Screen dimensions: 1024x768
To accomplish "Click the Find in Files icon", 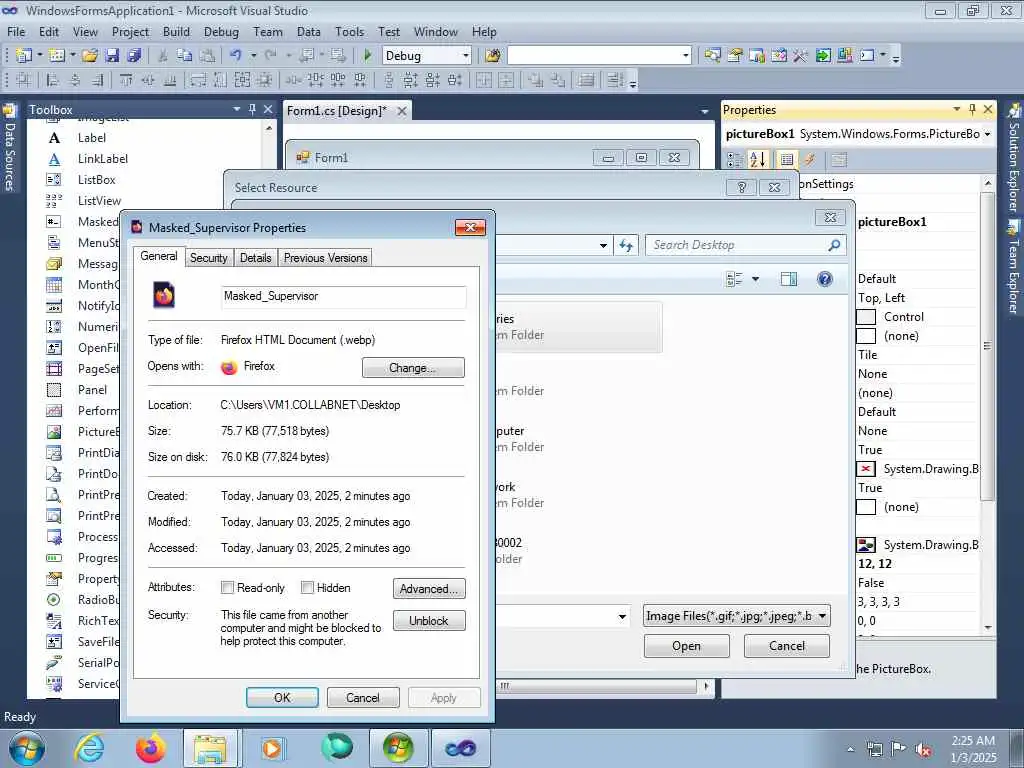I will click(x=493, y=56).
